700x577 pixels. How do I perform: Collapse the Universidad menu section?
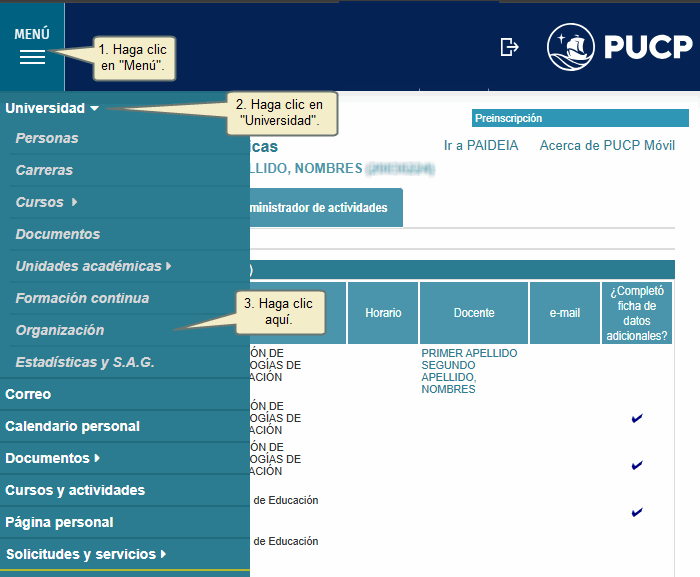(x=52, y=107)
